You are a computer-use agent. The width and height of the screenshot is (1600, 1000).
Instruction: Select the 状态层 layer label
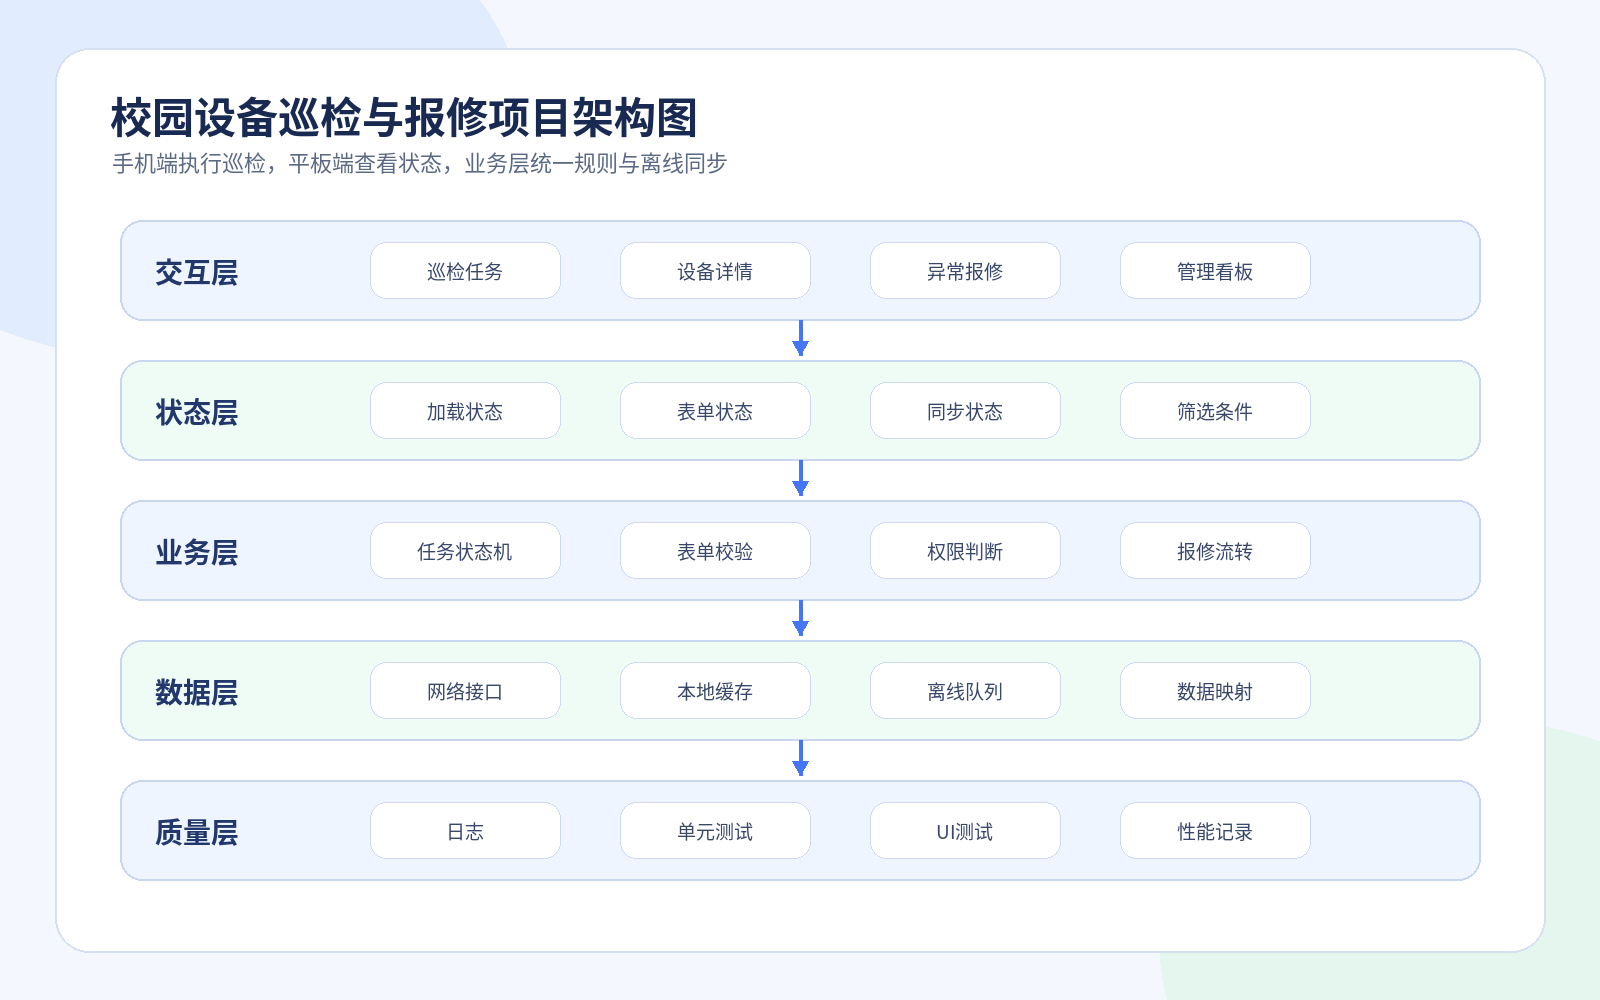tap(197, 412)
